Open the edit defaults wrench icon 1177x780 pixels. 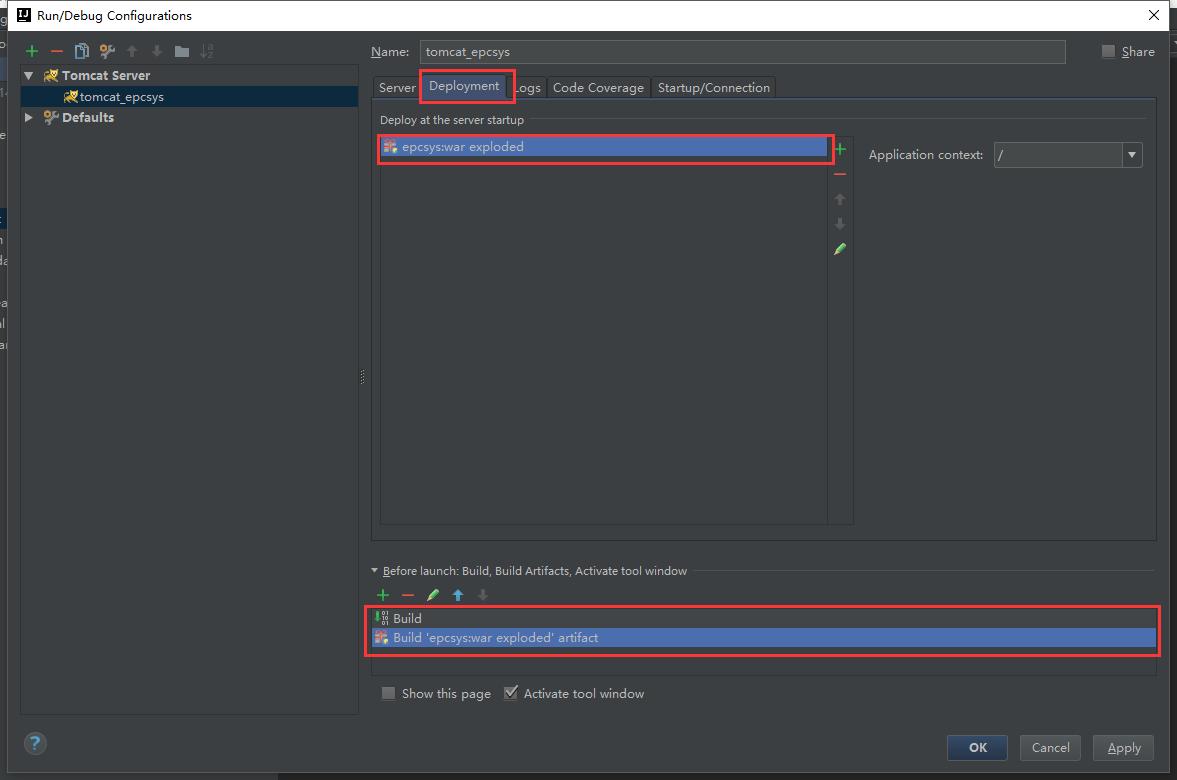point(107,51)
